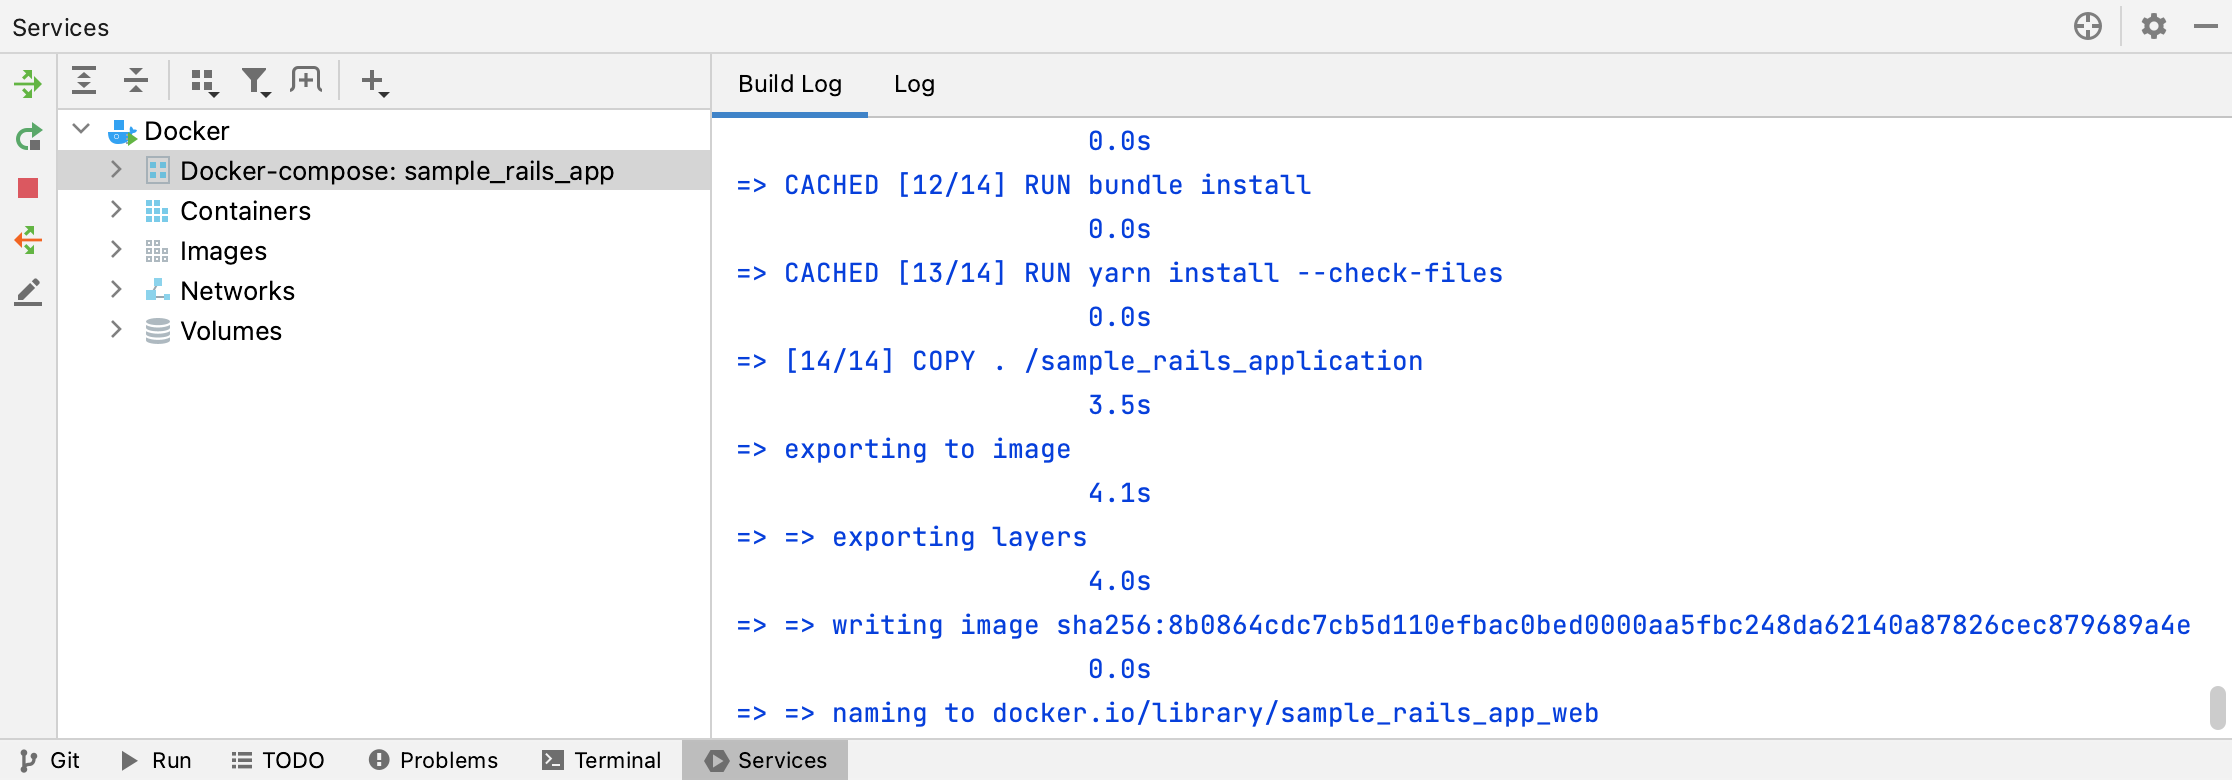Click the Collapse All toolbar icon
Screen dimensions: 2232x780
(136, 81)
